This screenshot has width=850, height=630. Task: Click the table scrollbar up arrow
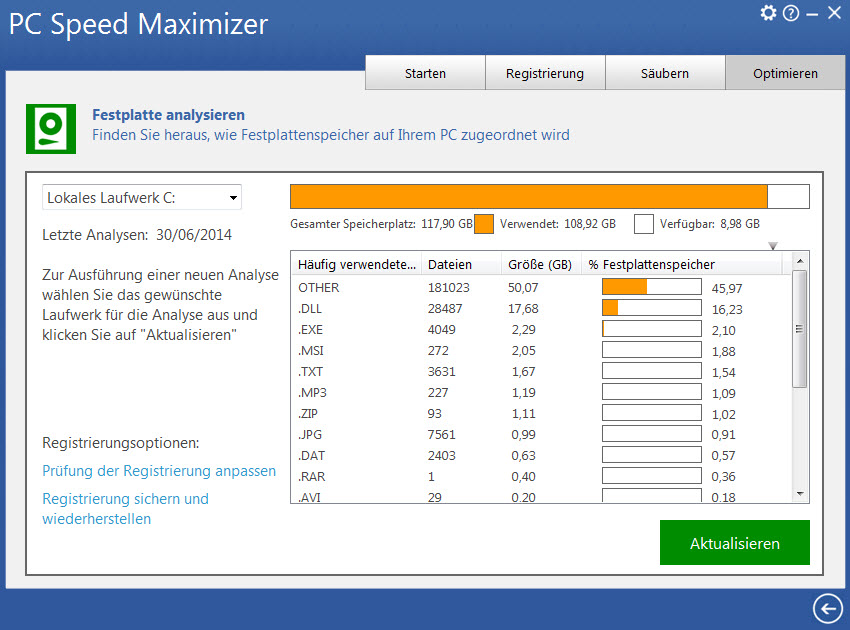point(800,261)
